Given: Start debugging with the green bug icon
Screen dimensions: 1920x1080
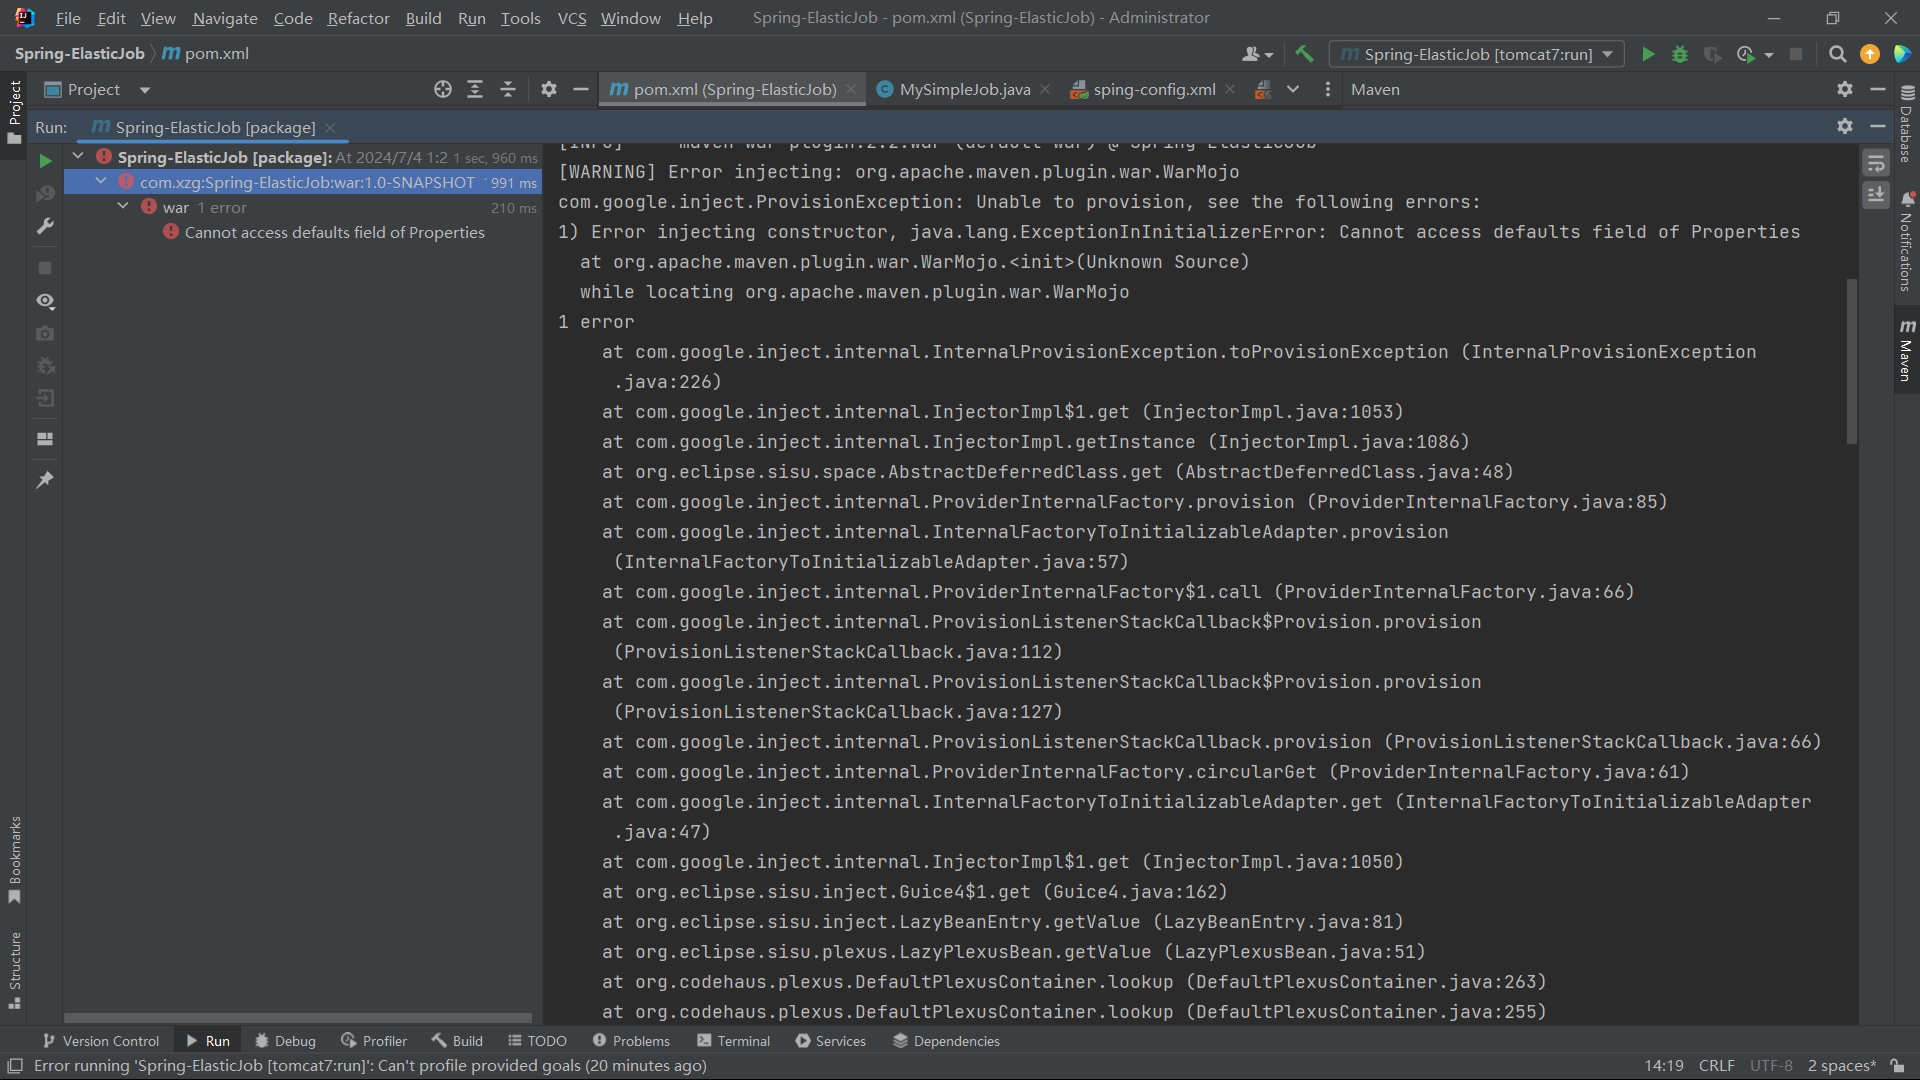Looking at the screenshot, I should click(x=1680, y=54).
